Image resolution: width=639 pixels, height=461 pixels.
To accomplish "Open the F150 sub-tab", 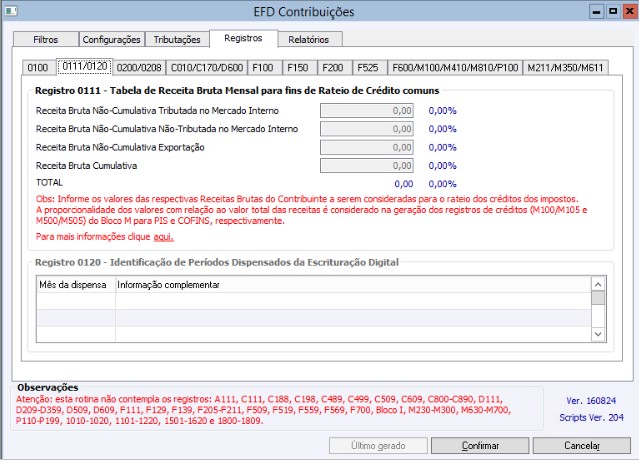I will point(298,68).
